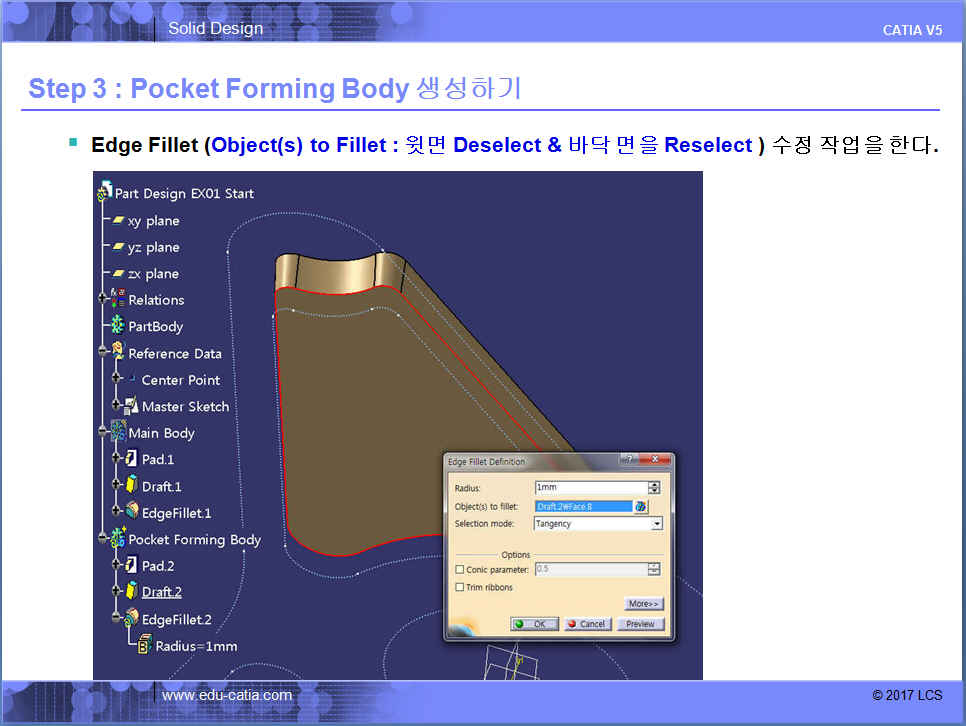Expand the EdgeFillet.1 tree node
The height and width of the screenshot is (726, 966).
116,512
